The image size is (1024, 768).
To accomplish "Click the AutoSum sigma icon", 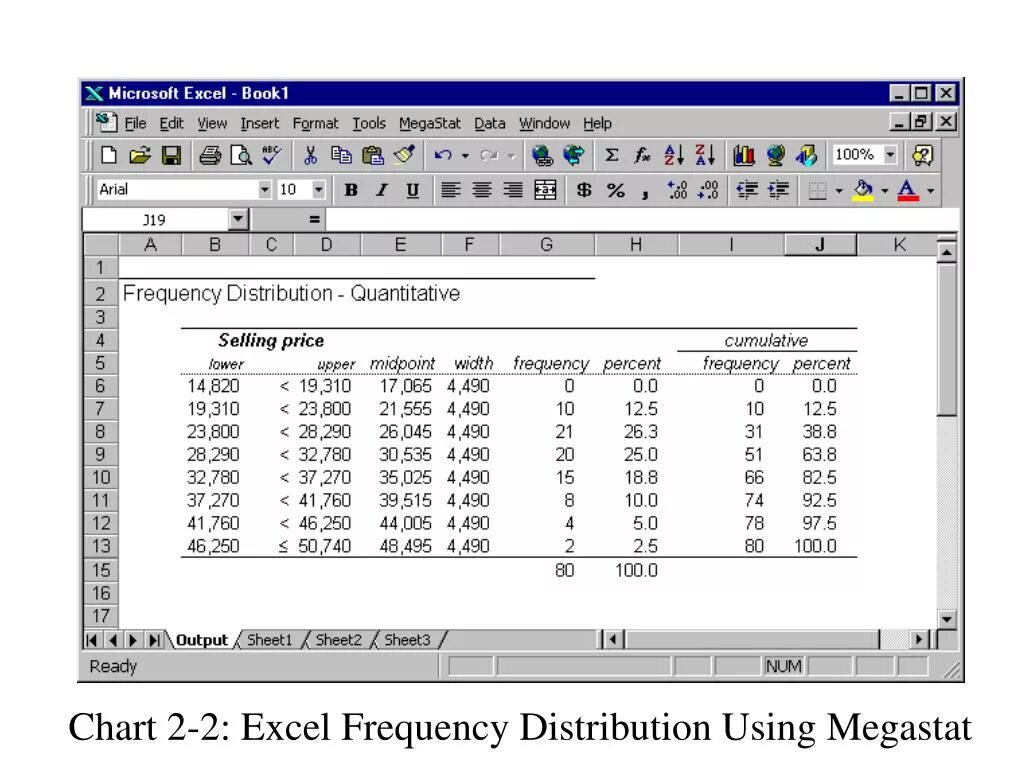I will click(612, 155).
